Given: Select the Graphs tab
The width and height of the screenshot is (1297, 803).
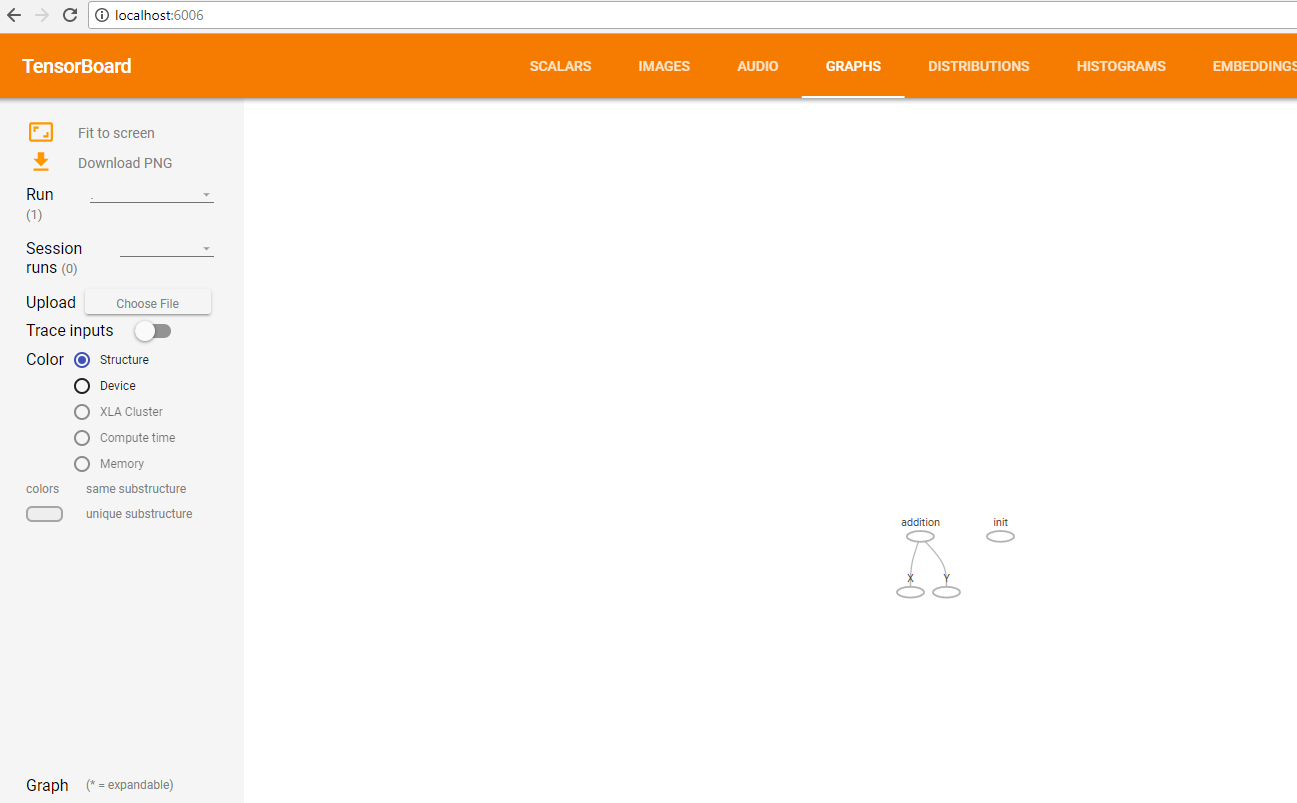Looking at the screenshot, I should (x=853, y=66).
